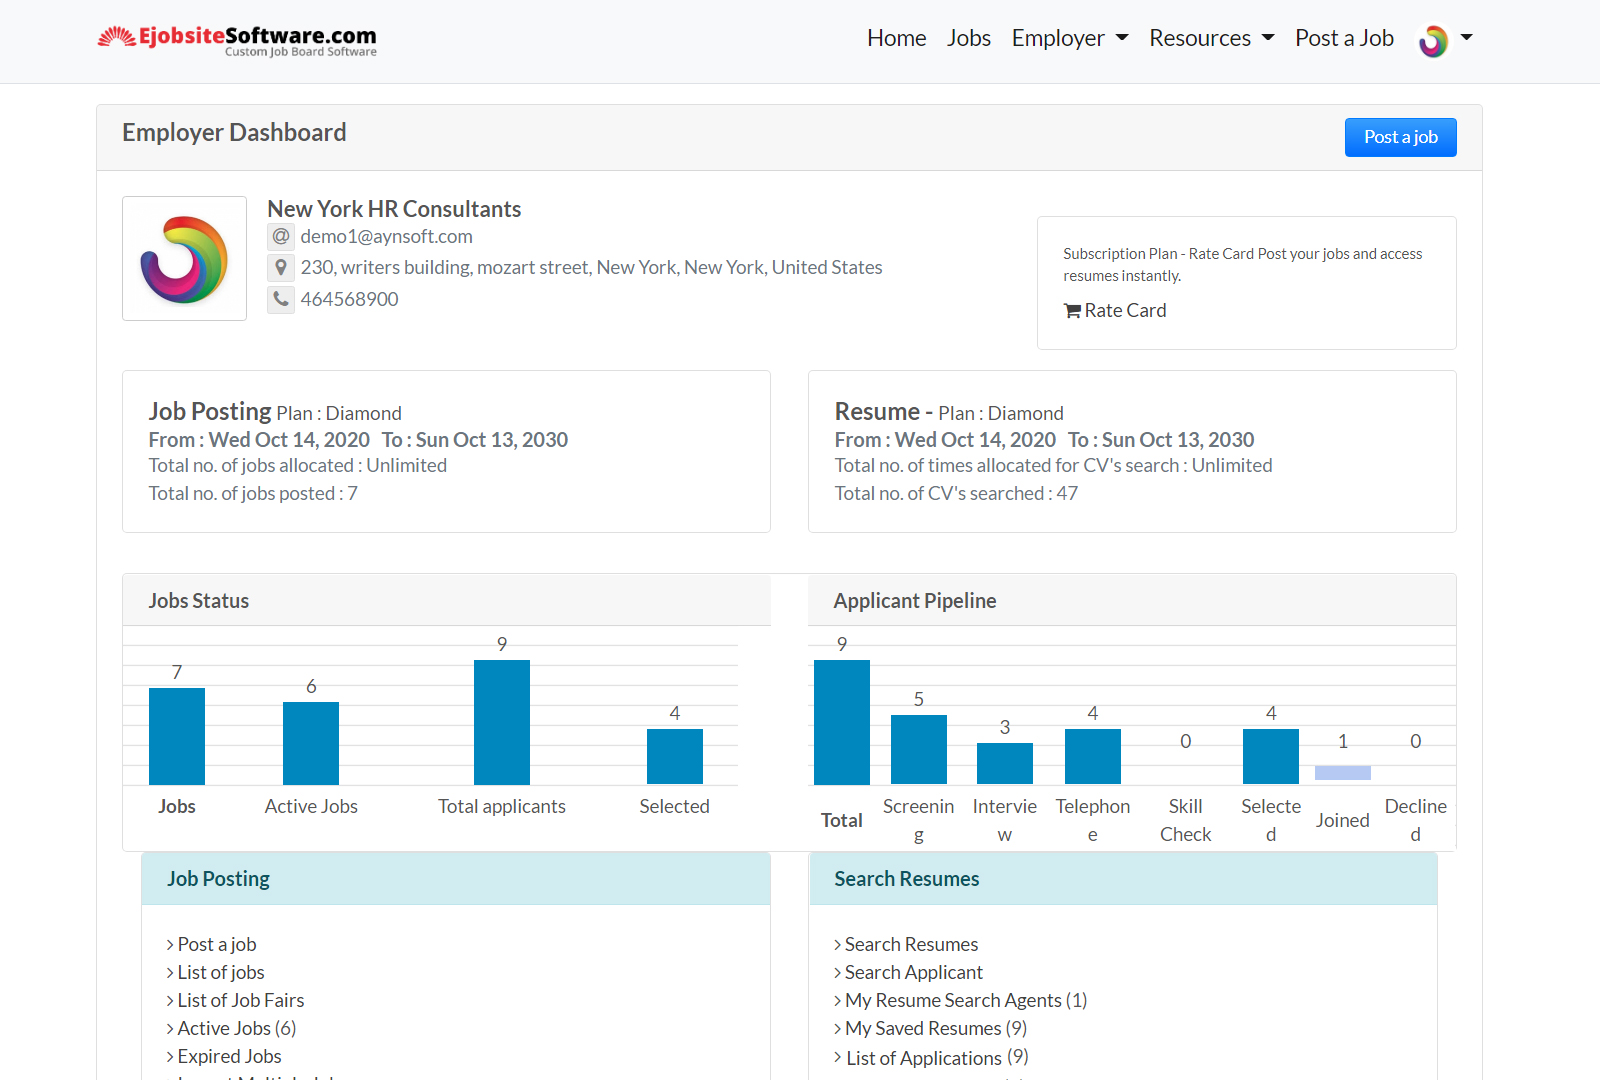
Task: Click the Applicant Pipeline panel title
Action: pos(915,601)
